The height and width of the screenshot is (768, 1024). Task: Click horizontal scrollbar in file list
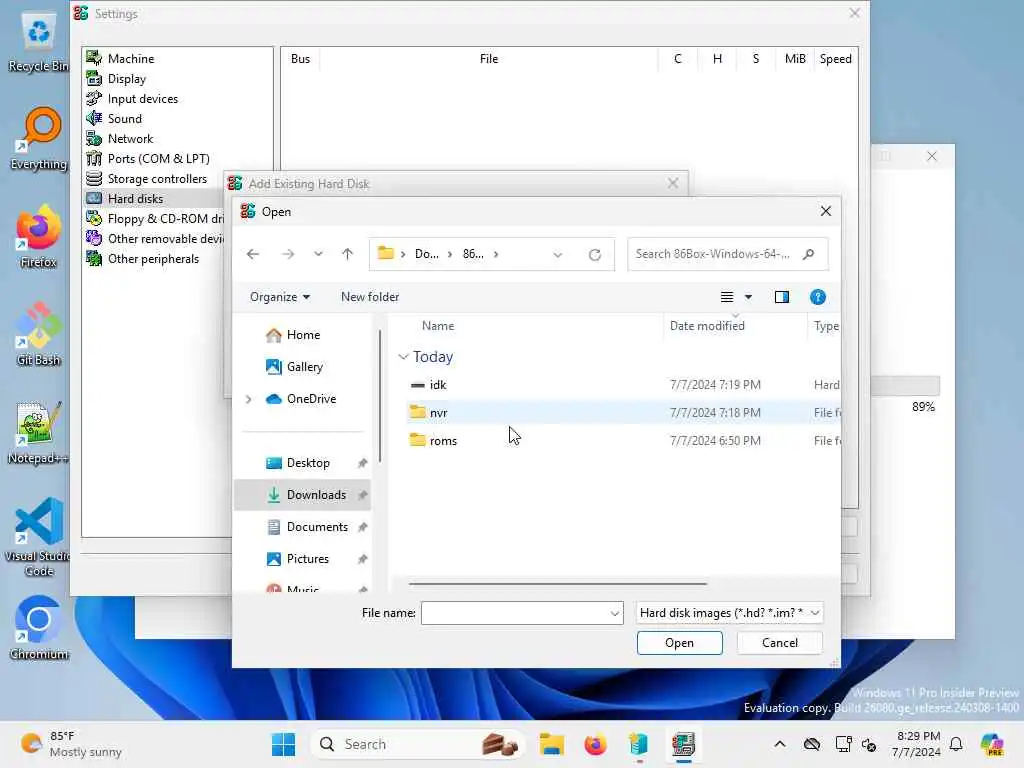(x=558, y=583)
